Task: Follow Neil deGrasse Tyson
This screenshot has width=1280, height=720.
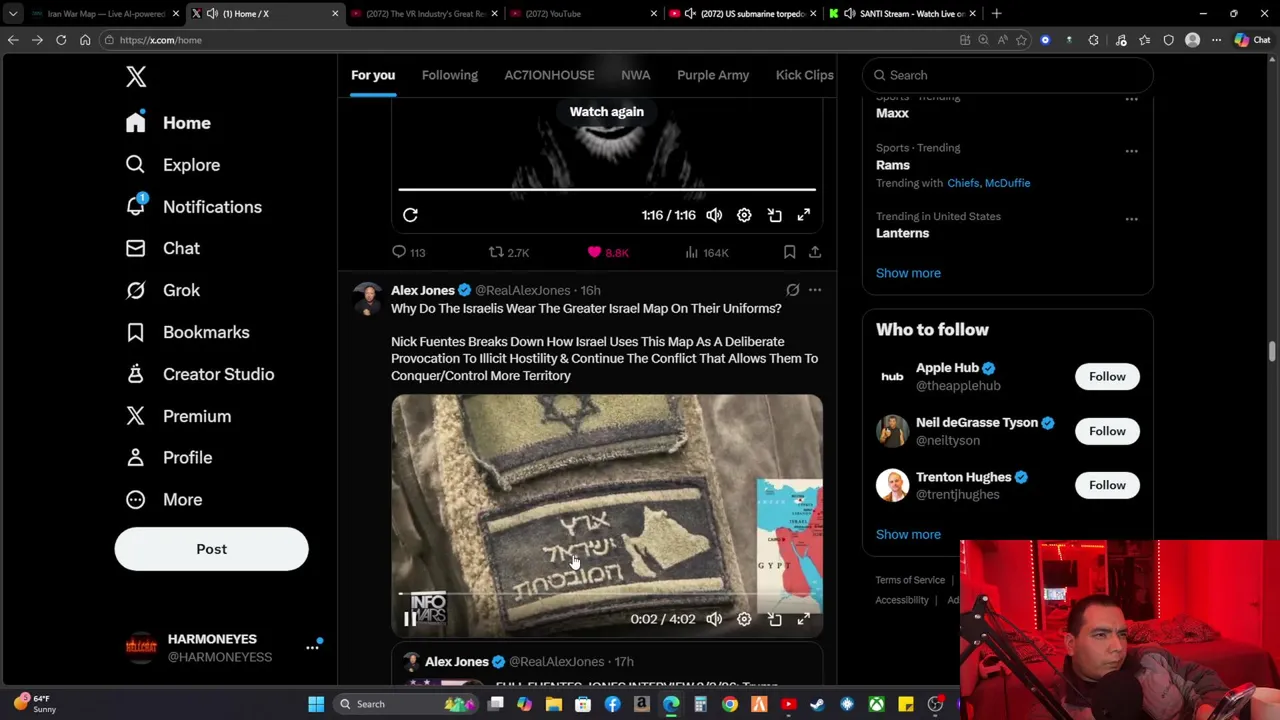Action: [x=1107, y=431]
